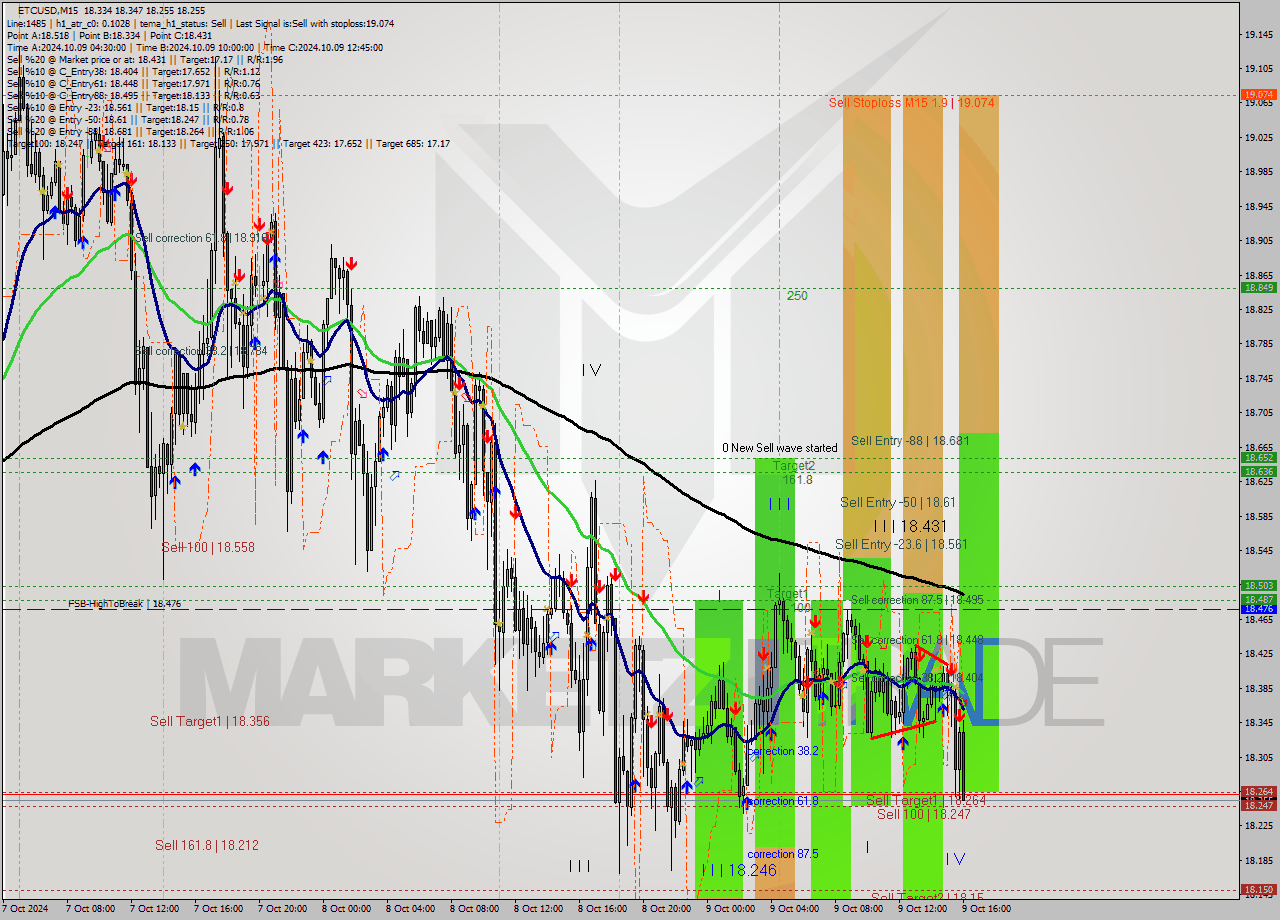Click the '9 Oct 12:00' time label
Viewport: 1280px width, 920px height.
pyautogui.click(x=924, y=909)
